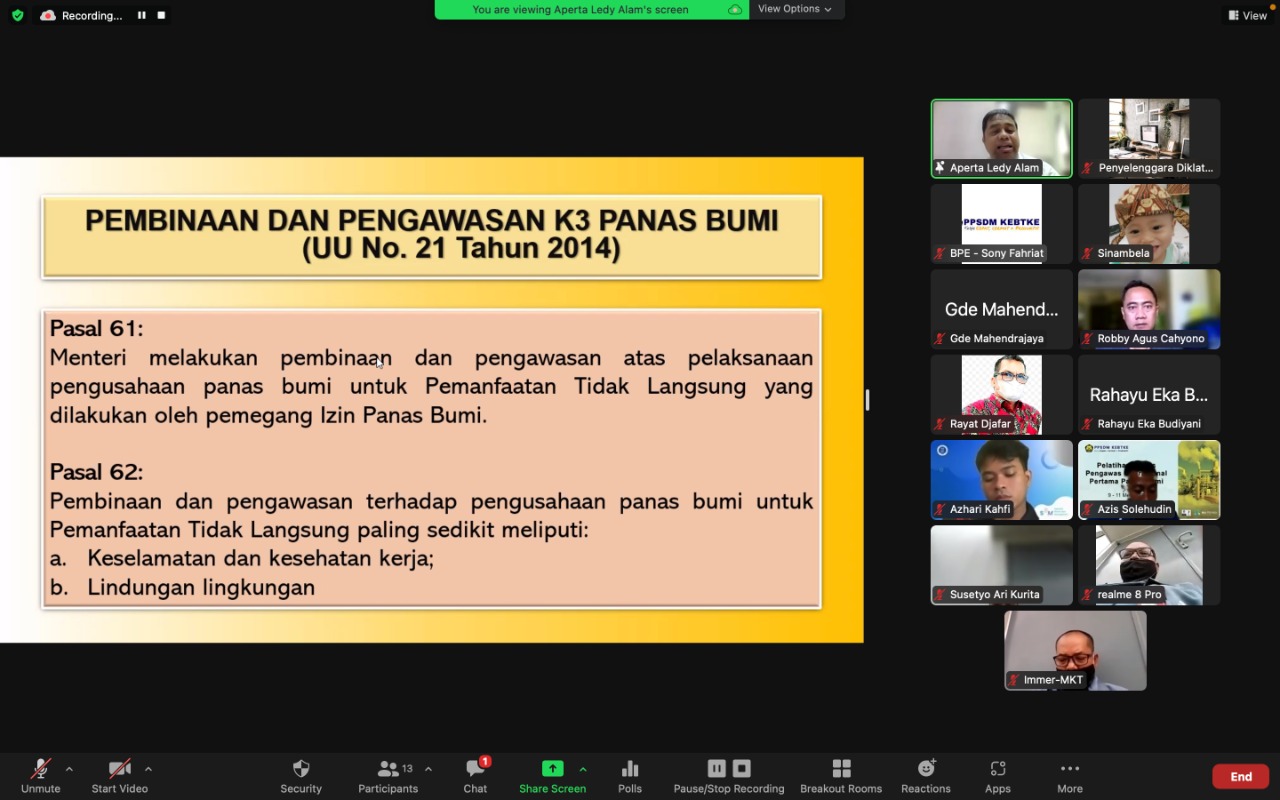The image size is (1280, 800).
Task: Unmute the microphone
Action: [x=40, y=775]
